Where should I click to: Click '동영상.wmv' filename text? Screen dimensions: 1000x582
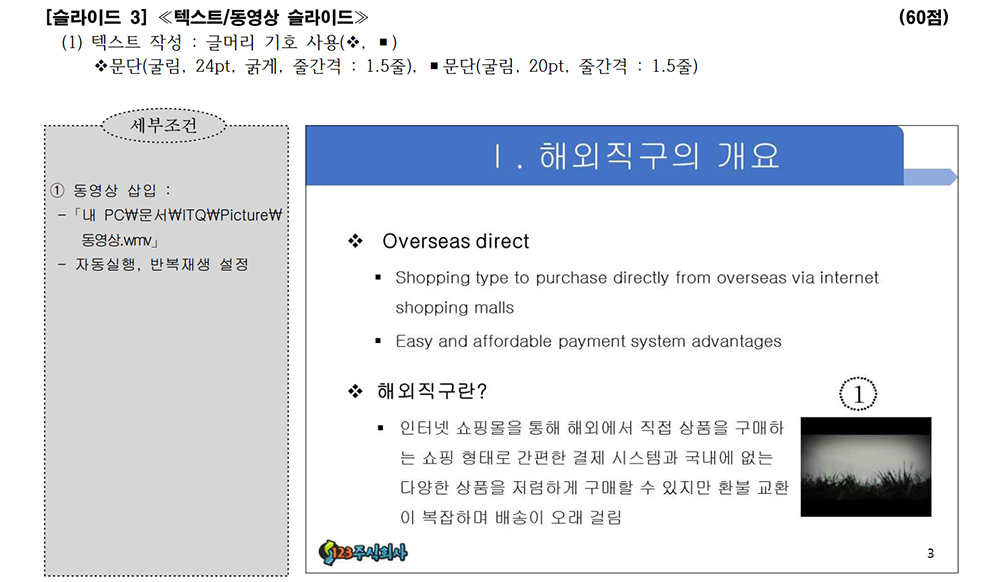coord(119,240)
